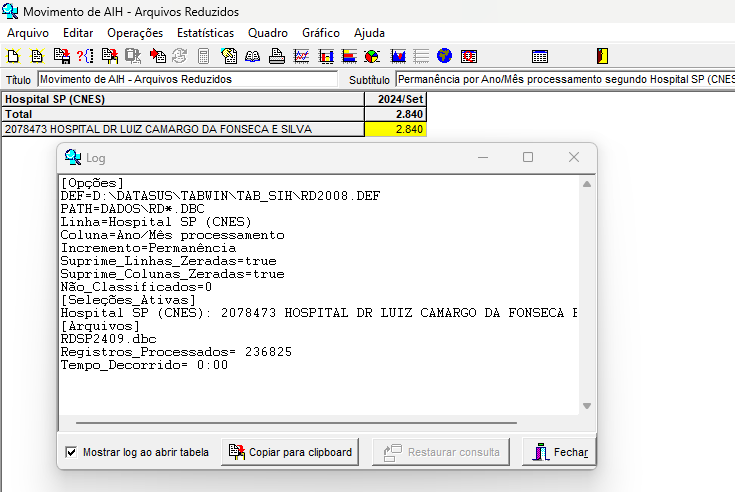This screenshot has width=735, height=492.
Task: Click the Log horizontal scrollbar bar
Action: [296, 423]
